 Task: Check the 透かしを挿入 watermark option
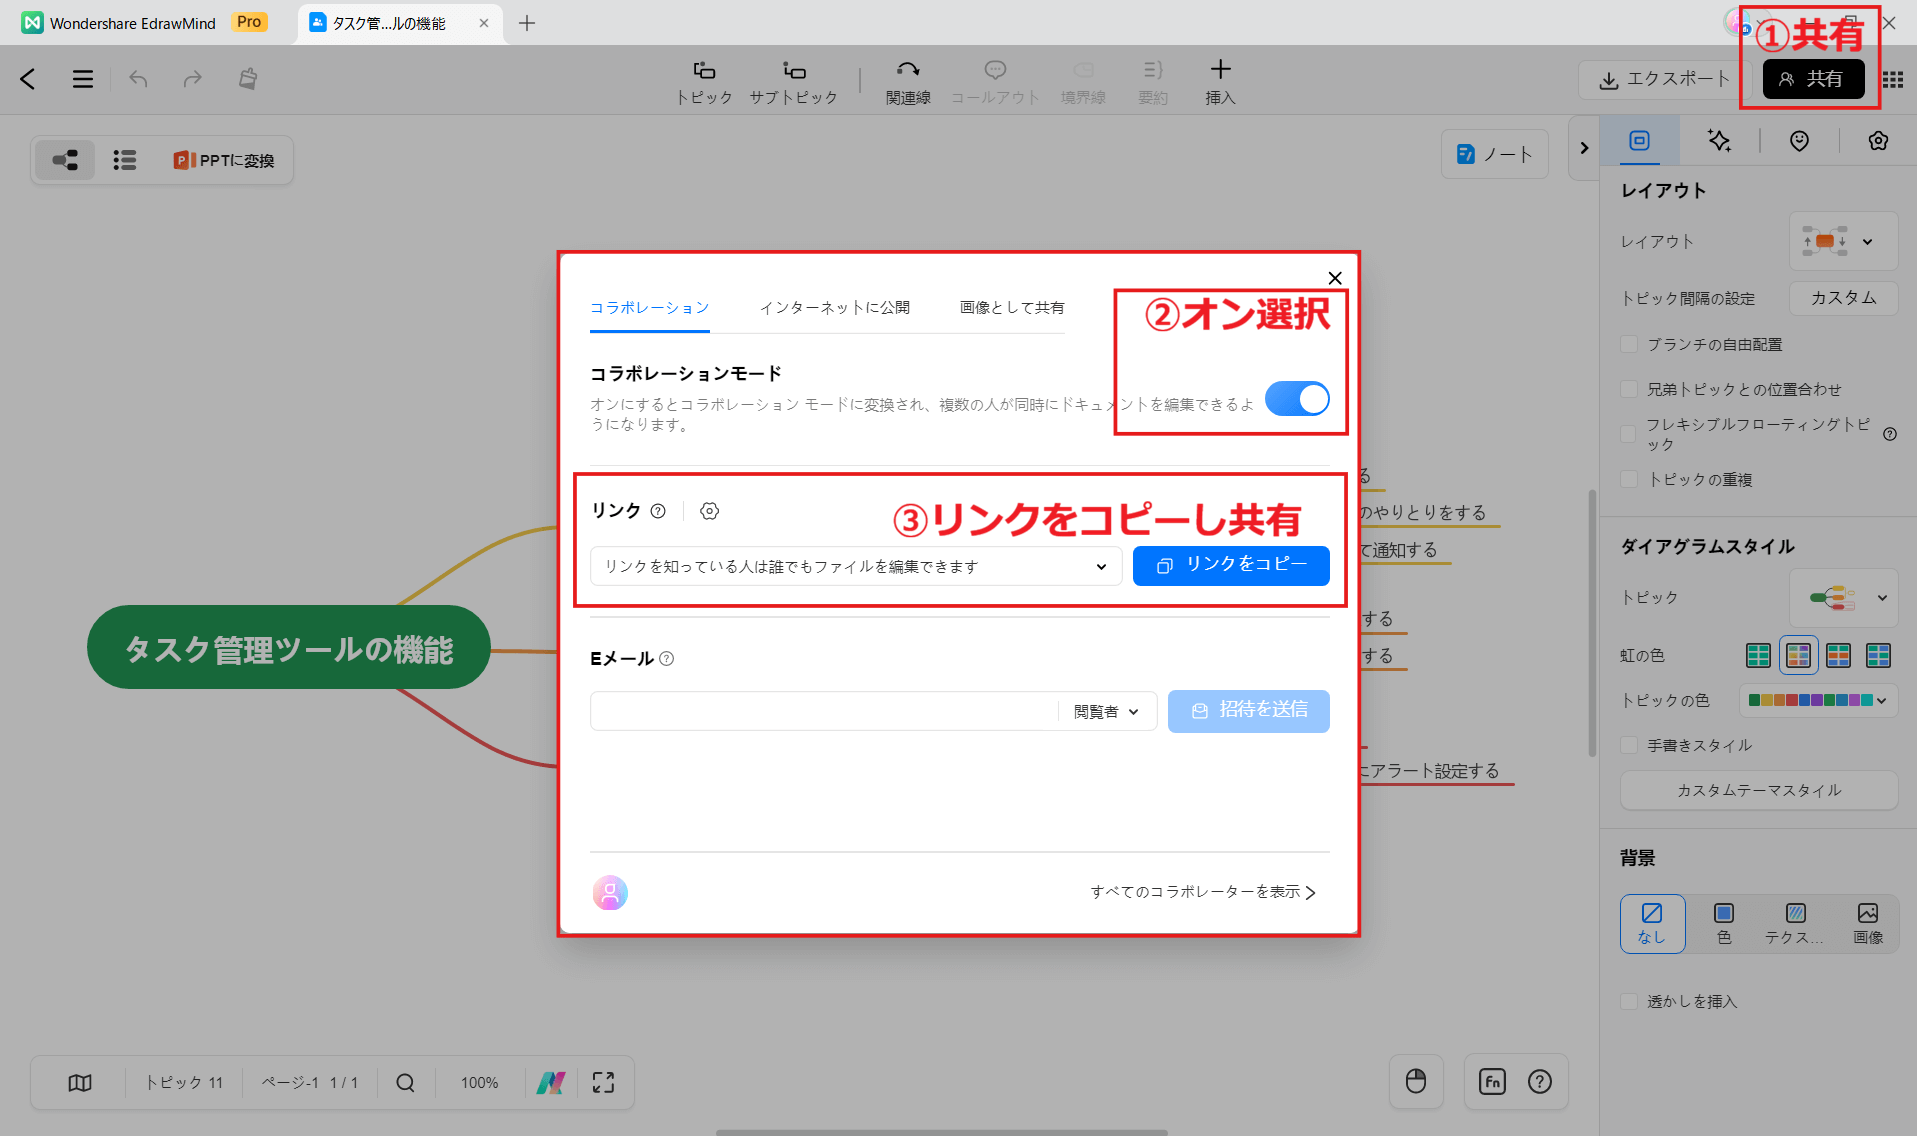[1629, 1001]
